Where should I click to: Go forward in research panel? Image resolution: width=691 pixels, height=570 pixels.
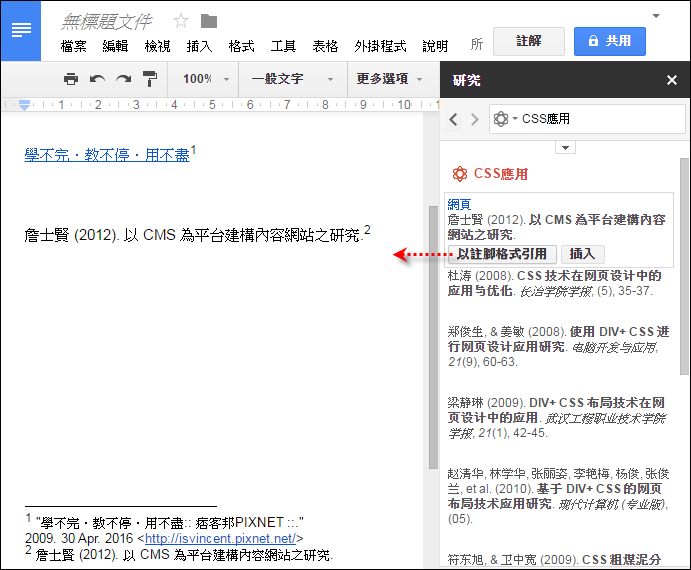pyautogui.click(x=474, y=119)
